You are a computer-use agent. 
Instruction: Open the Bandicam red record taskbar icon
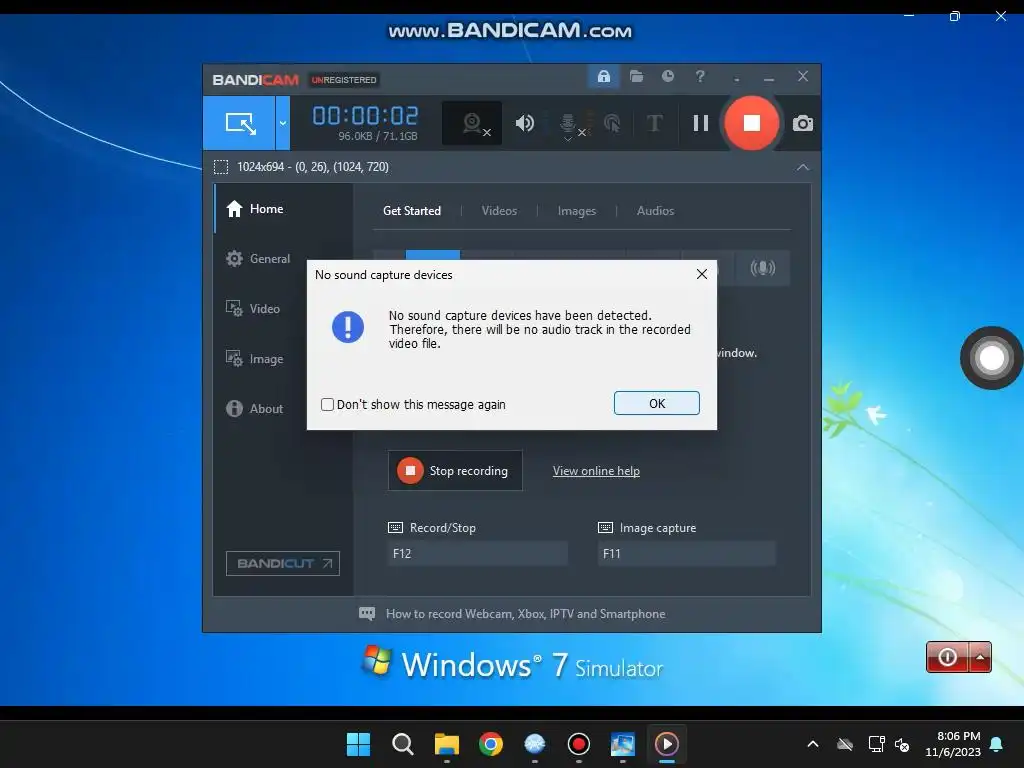point(579,744)
